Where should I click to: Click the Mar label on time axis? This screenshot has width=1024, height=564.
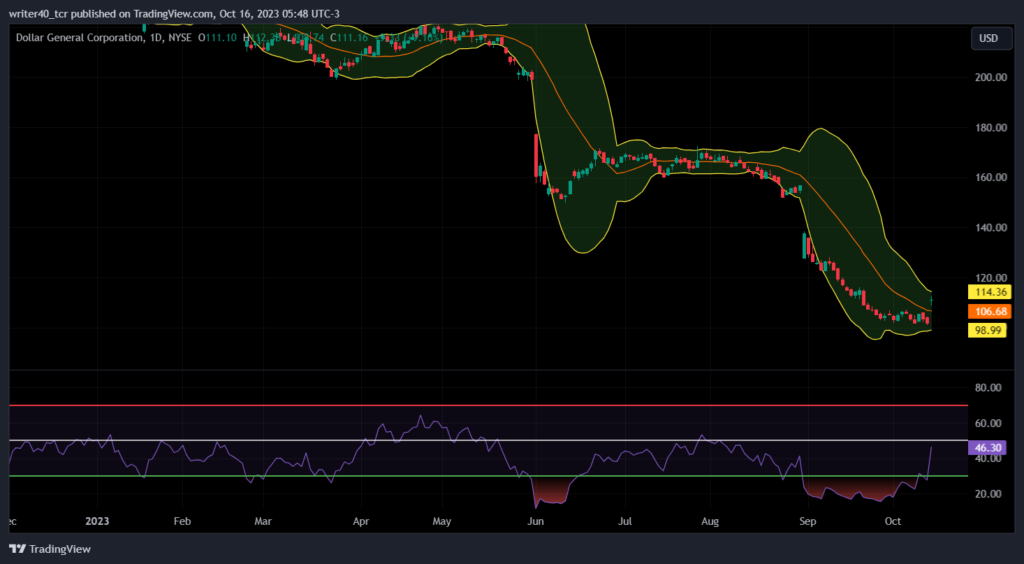(x=263, y=522)
